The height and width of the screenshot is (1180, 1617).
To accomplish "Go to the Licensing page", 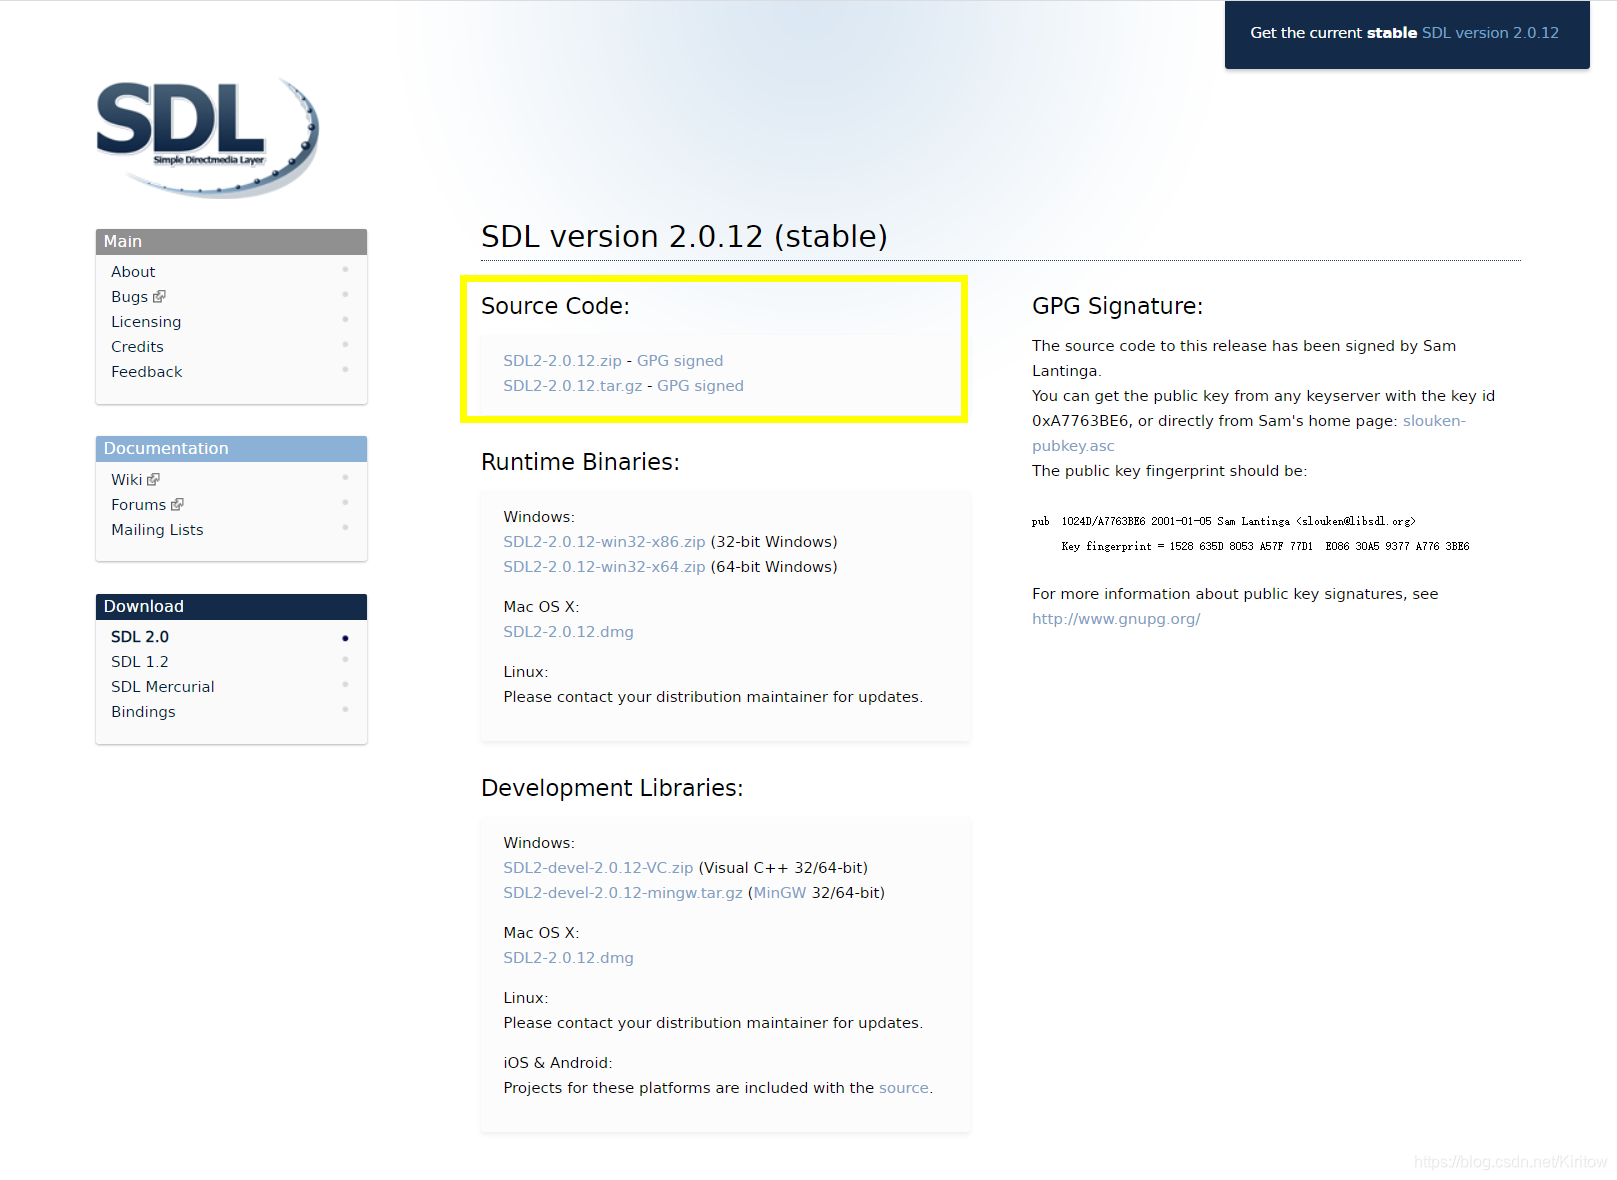I will 146,322.
